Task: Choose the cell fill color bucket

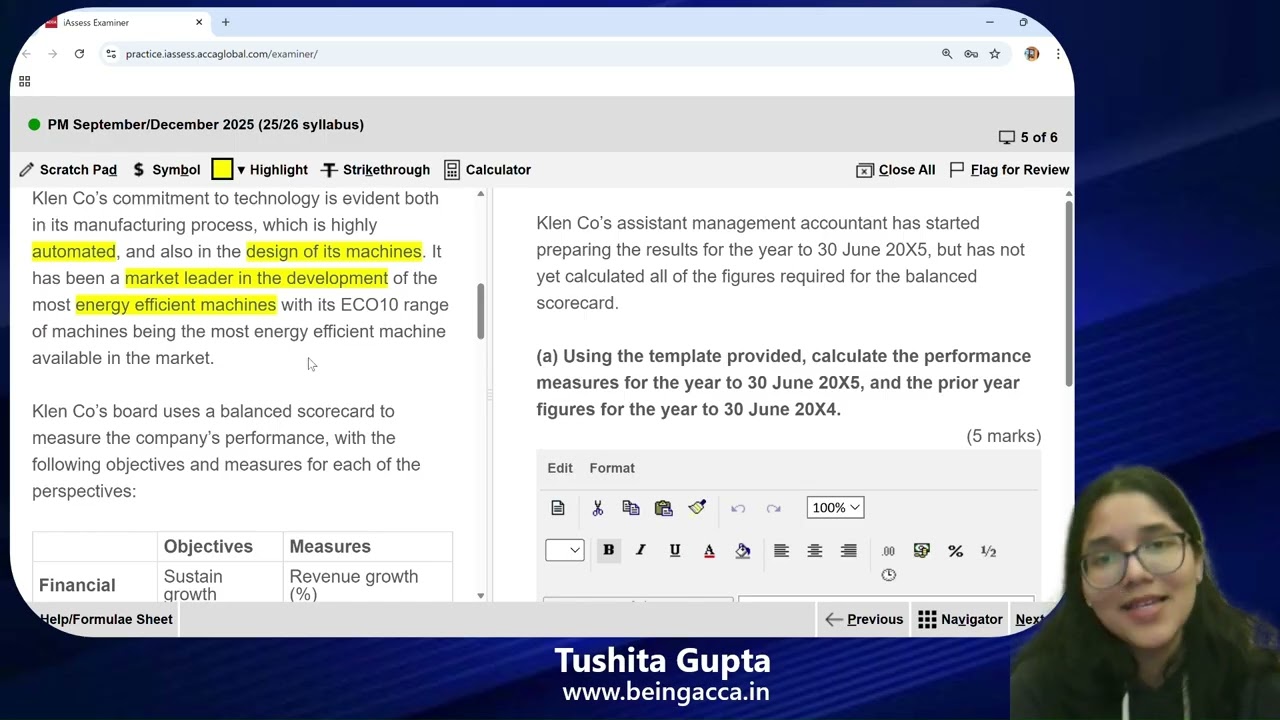Action: [743, 551]
